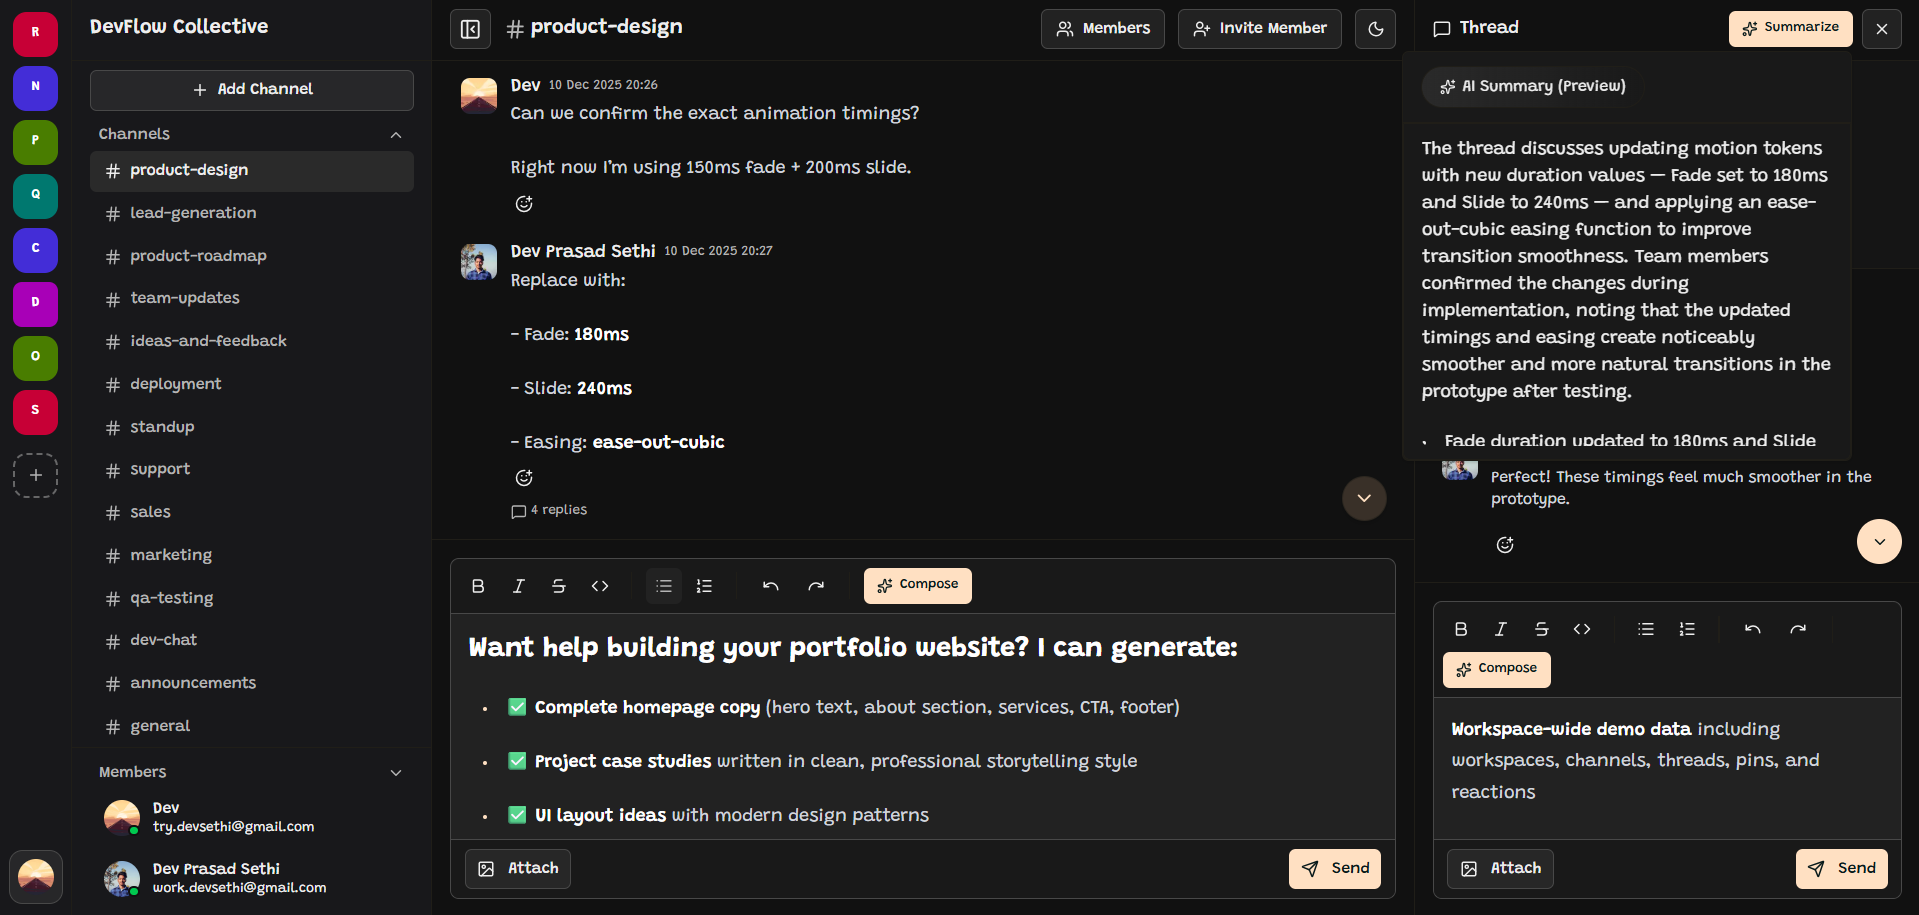The width and height of the screenshot is (1919, 915).
Task: Check the Complete homepage copy checkbox
Action: tap(517, 706)
